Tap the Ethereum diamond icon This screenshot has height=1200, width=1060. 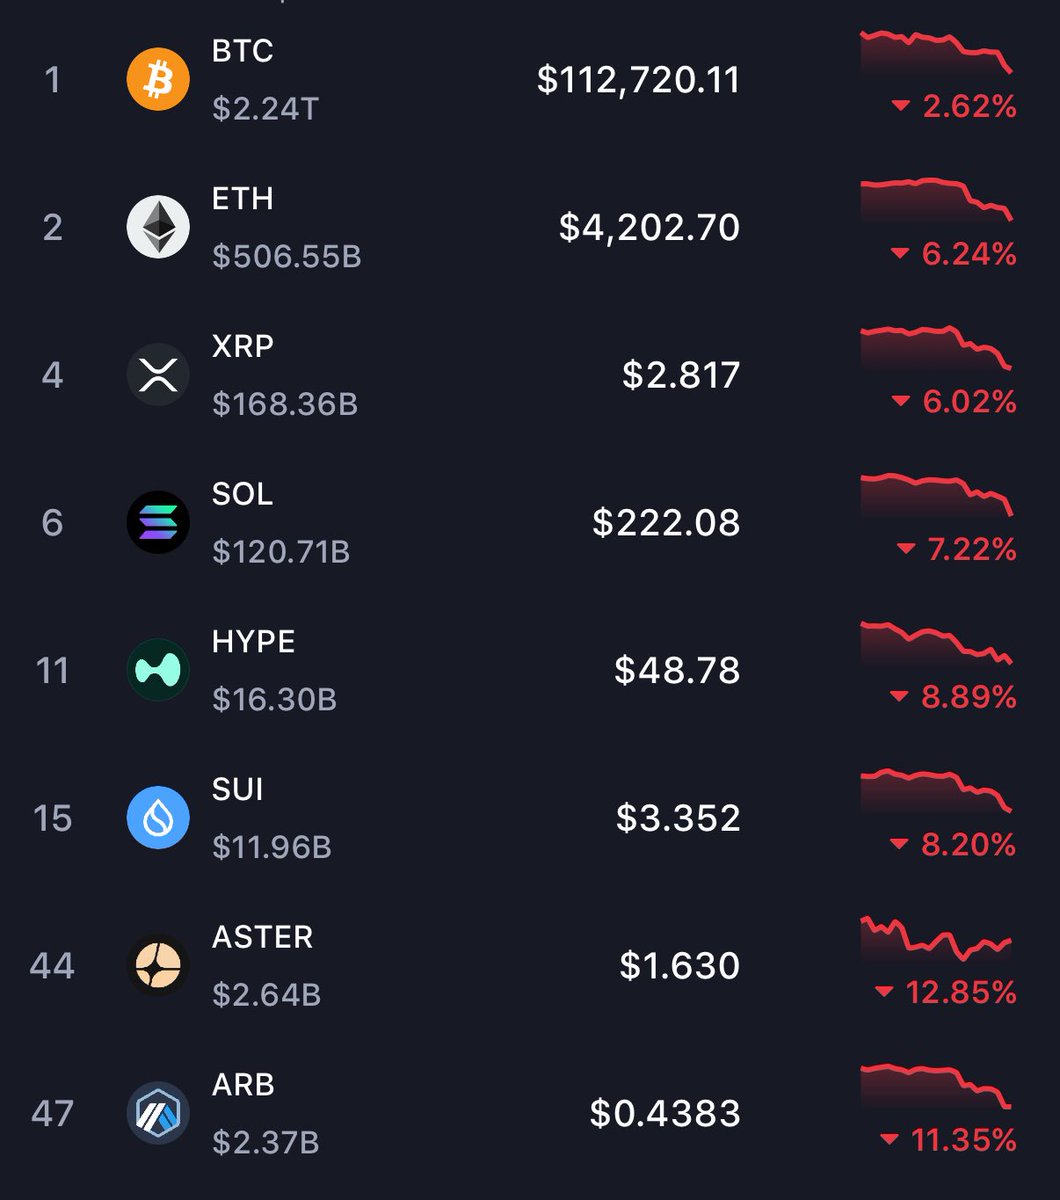click(x=158, y=227)
